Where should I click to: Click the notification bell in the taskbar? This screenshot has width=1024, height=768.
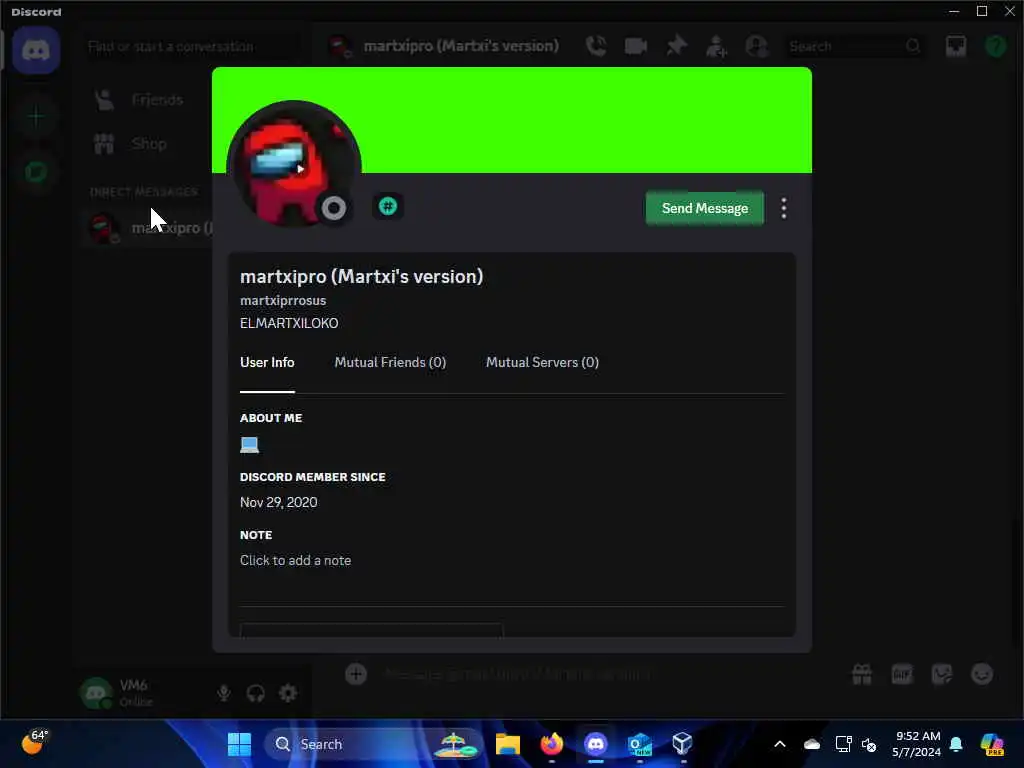pos(956,744)
